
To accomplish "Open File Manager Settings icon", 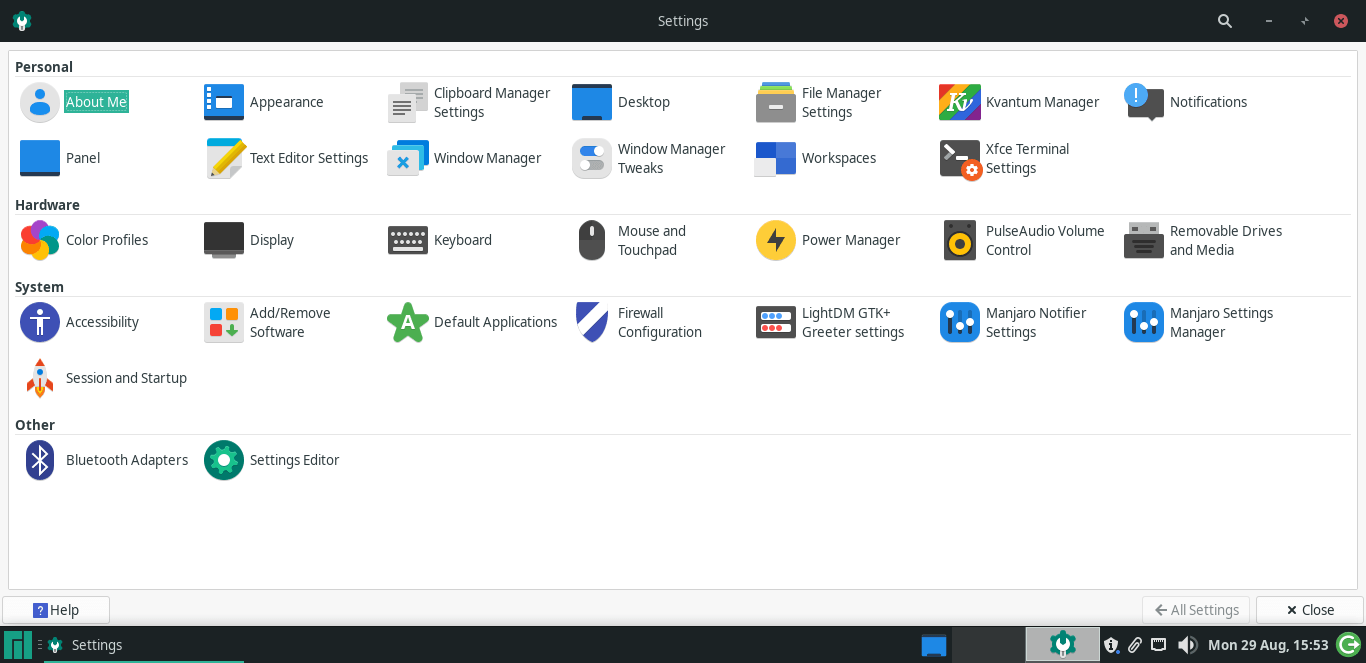I will coord(776,102).
